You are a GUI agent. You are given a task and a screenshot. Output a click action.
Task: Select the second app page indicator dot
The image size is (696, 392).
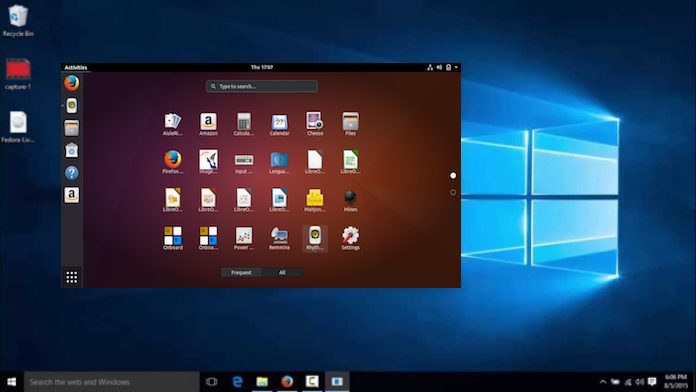pos(453,192)
